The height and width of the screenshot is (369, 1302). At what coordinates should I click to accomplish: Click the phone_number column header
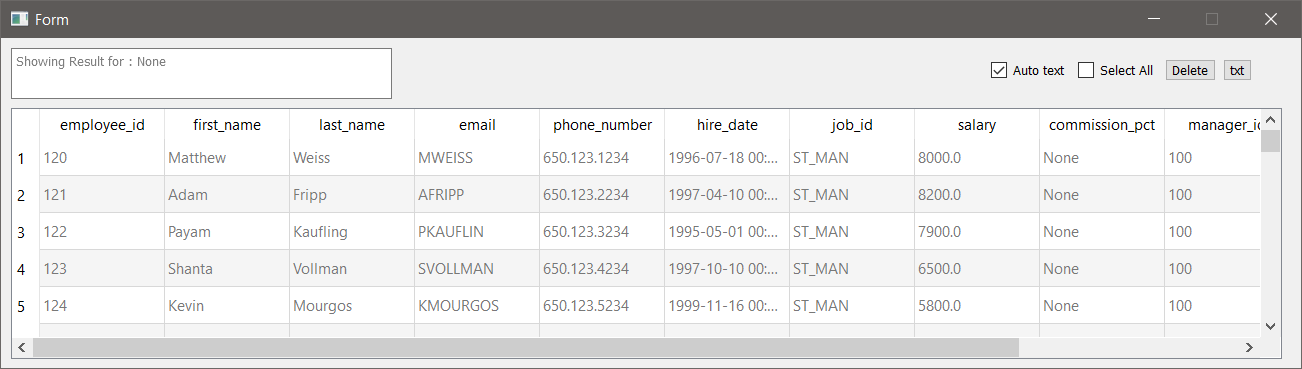[602, 125]
